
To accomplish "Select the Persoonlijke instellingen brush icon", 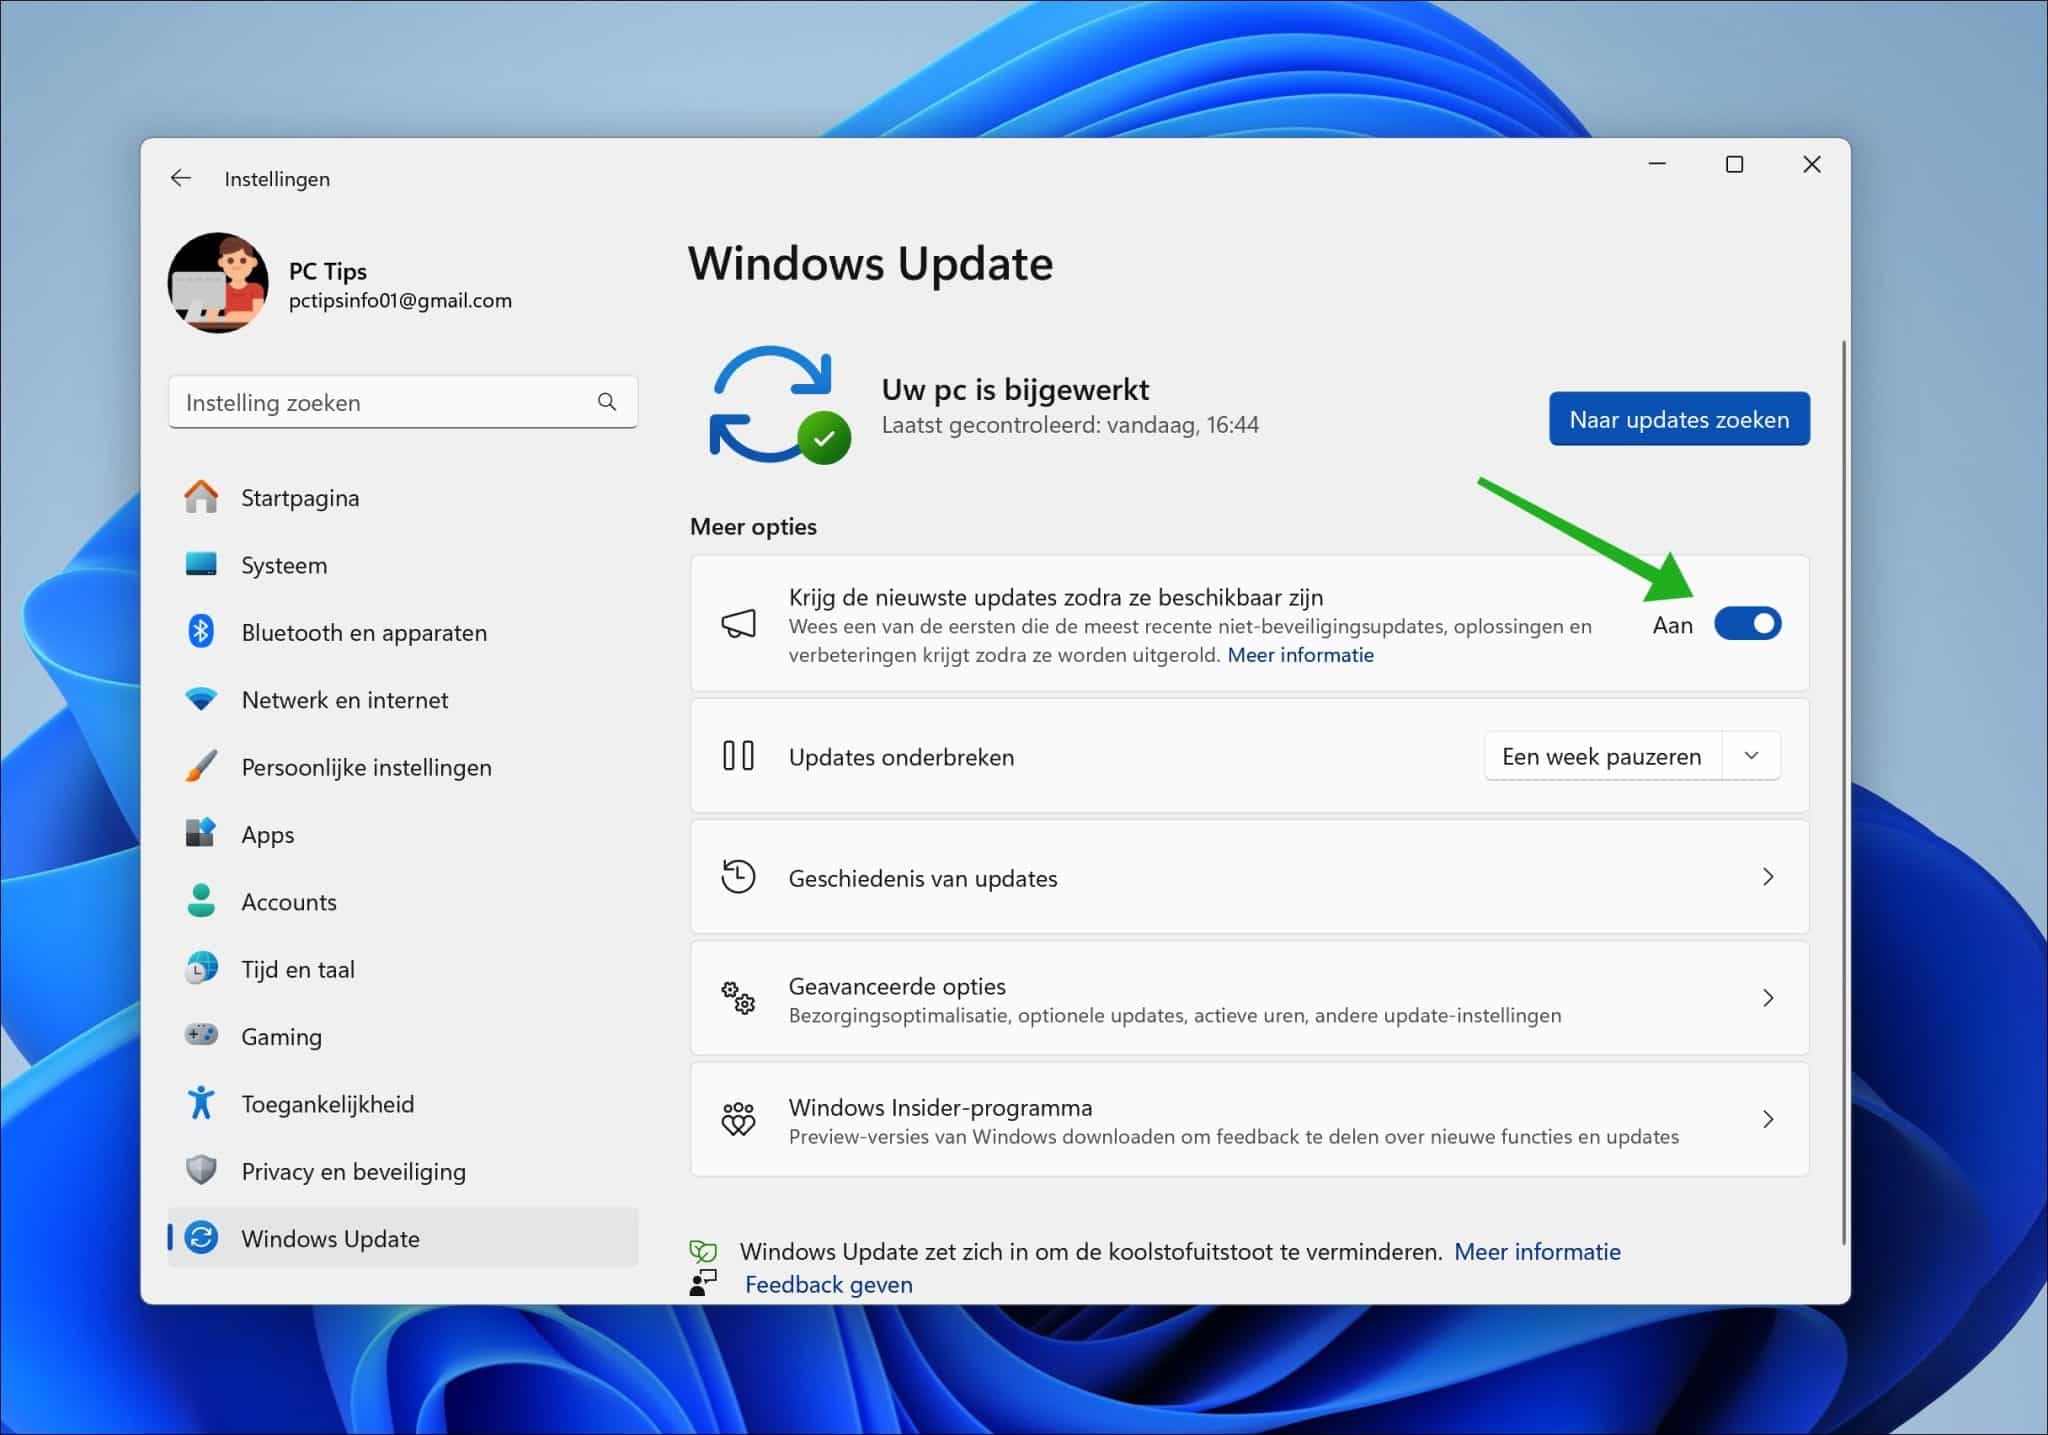I will pyautogui.click(x=202, y=767).
